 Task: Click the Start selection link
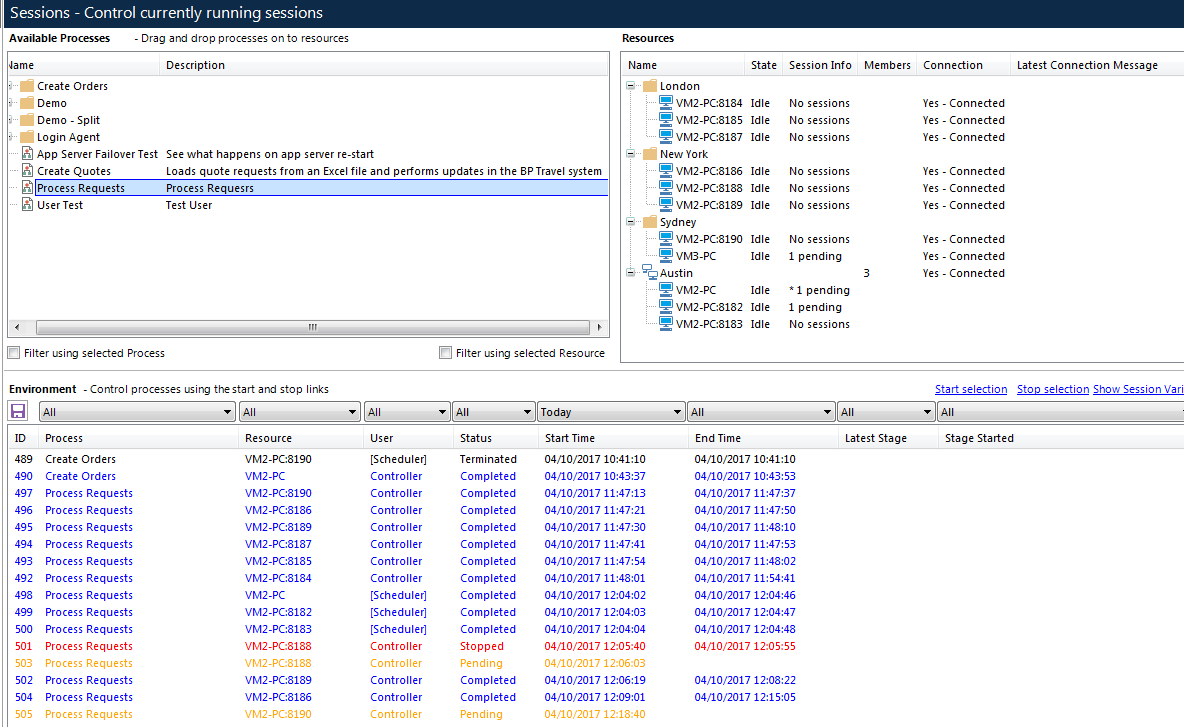tap(970, 389)
